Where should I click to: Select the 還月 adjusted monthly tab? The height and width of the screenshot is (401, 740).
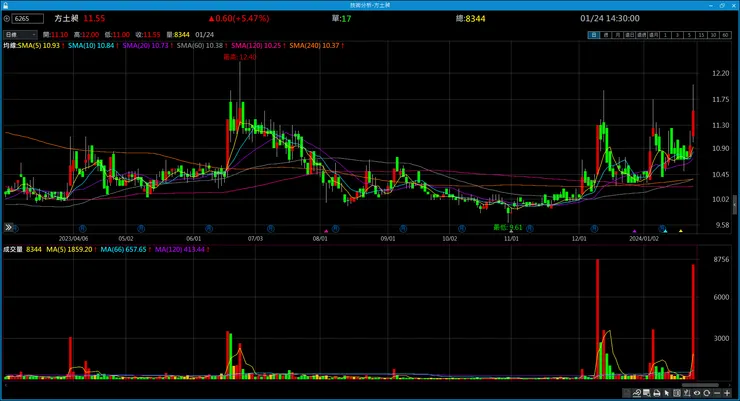(x=653, y=35)
